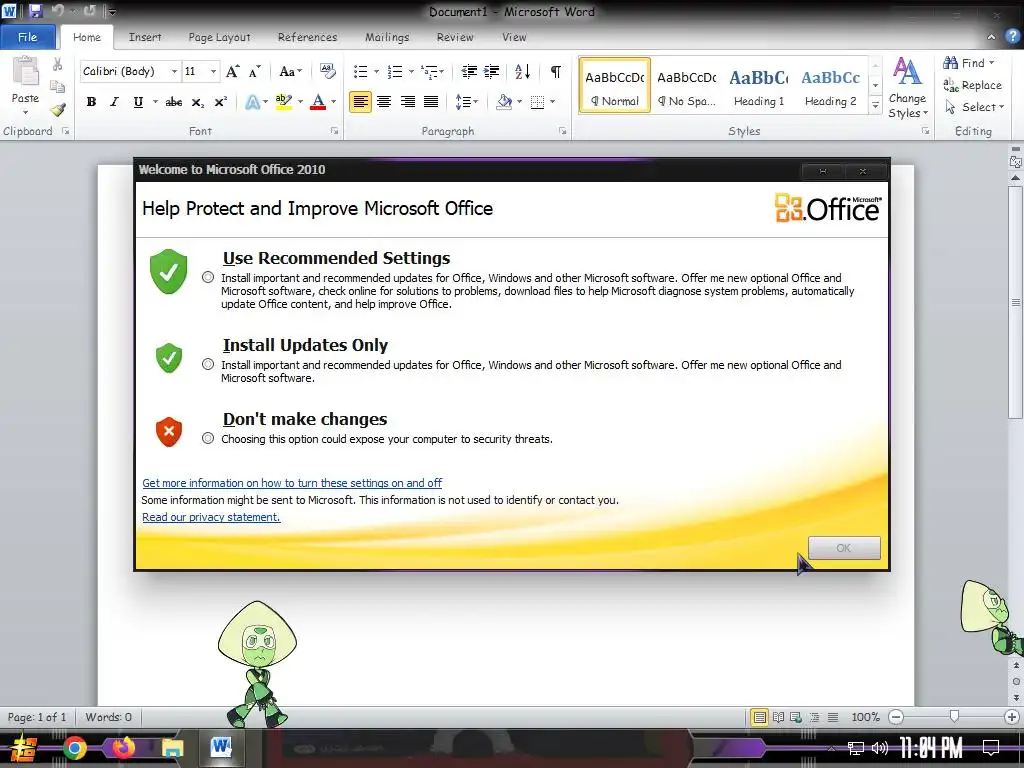Image resolution: width=1024 pixels, height=768 pixels.
Task: Click the Shrink Font icon
Action: tap(255, 71)
